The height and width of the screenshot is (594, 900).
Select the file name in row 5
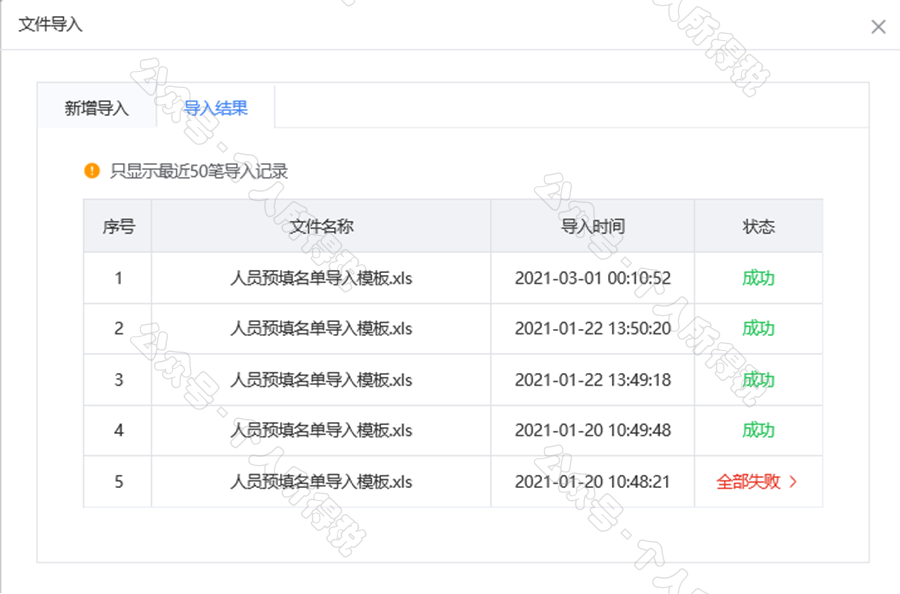(321, 482)
